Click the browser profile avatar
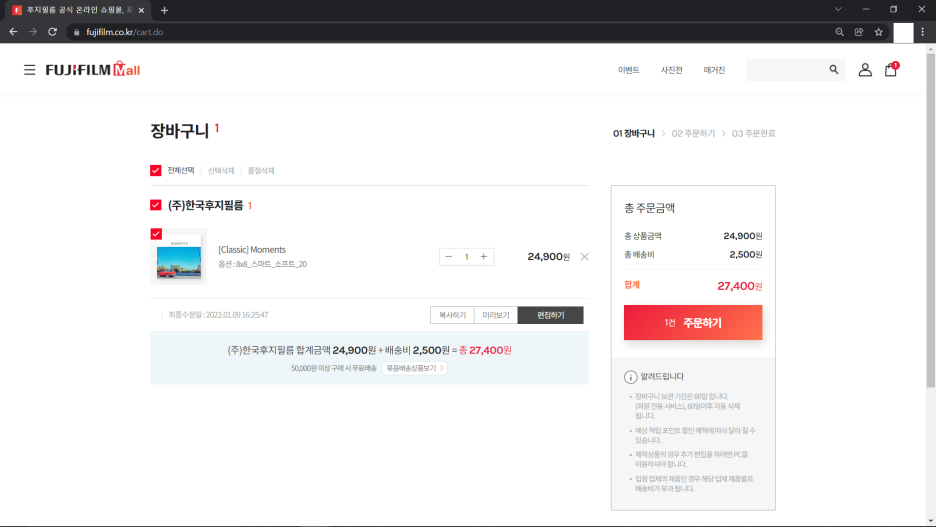 coord(903,32)
